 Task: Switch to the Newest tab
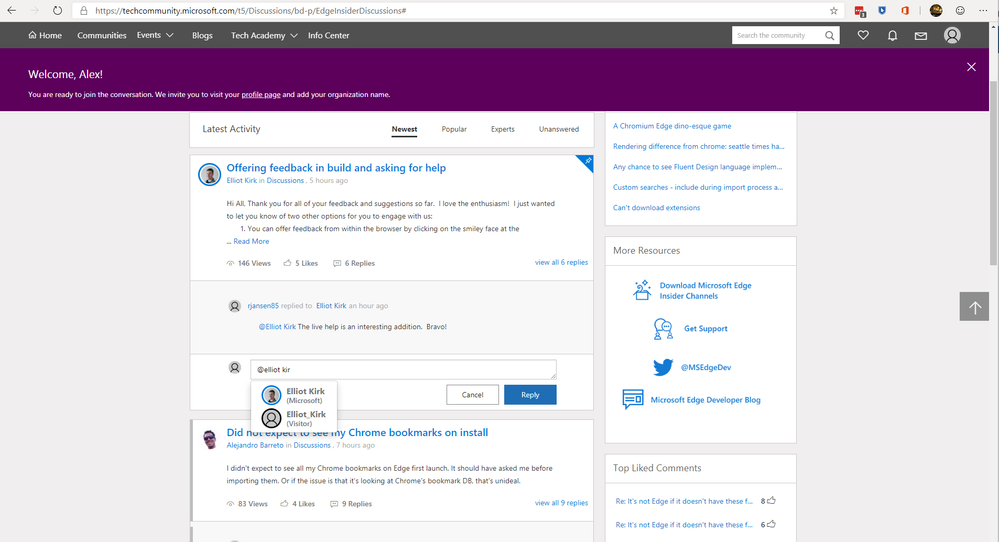(404, 129)
